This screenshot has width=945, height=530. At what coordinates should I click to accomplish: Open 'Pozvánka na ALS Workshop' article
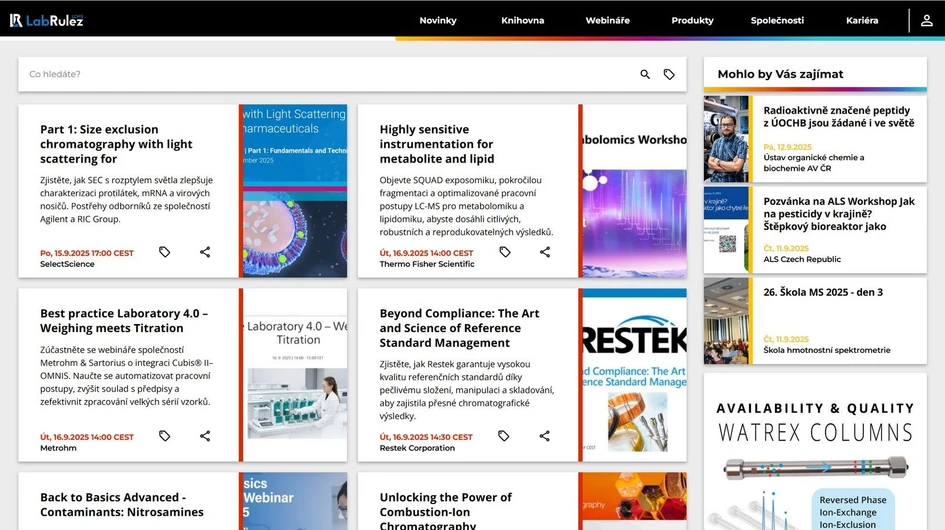point(839,214)
